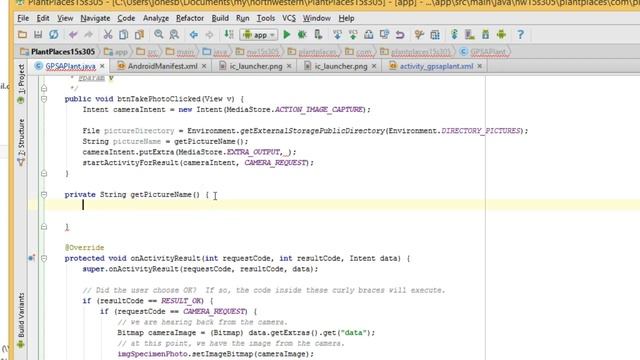Click the Make Project build icon
Viewport: 640px width, 360px height.
pos(229,35)
